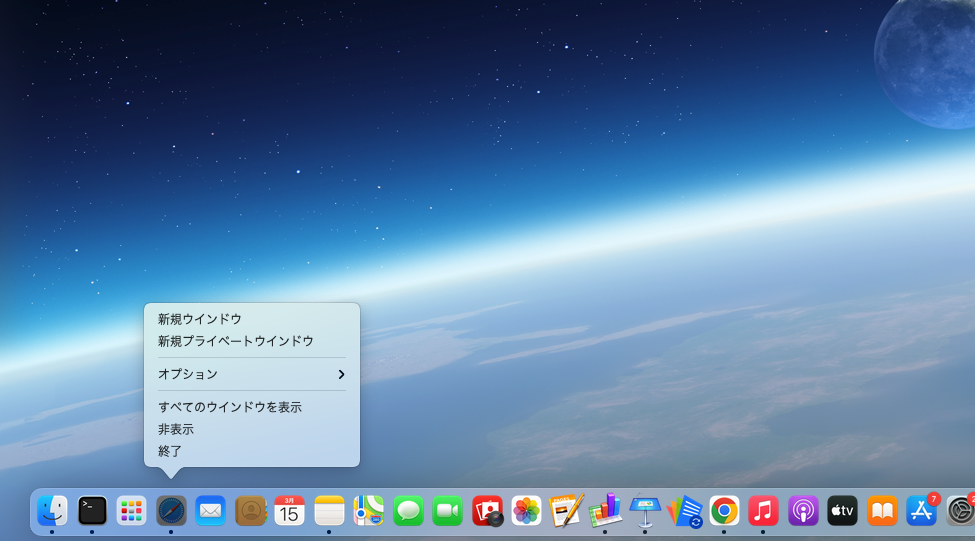Image resolution: width=975 pixels, height=541 pixels.
Task: Start FaceTime from the Dock
Action: 447,511
